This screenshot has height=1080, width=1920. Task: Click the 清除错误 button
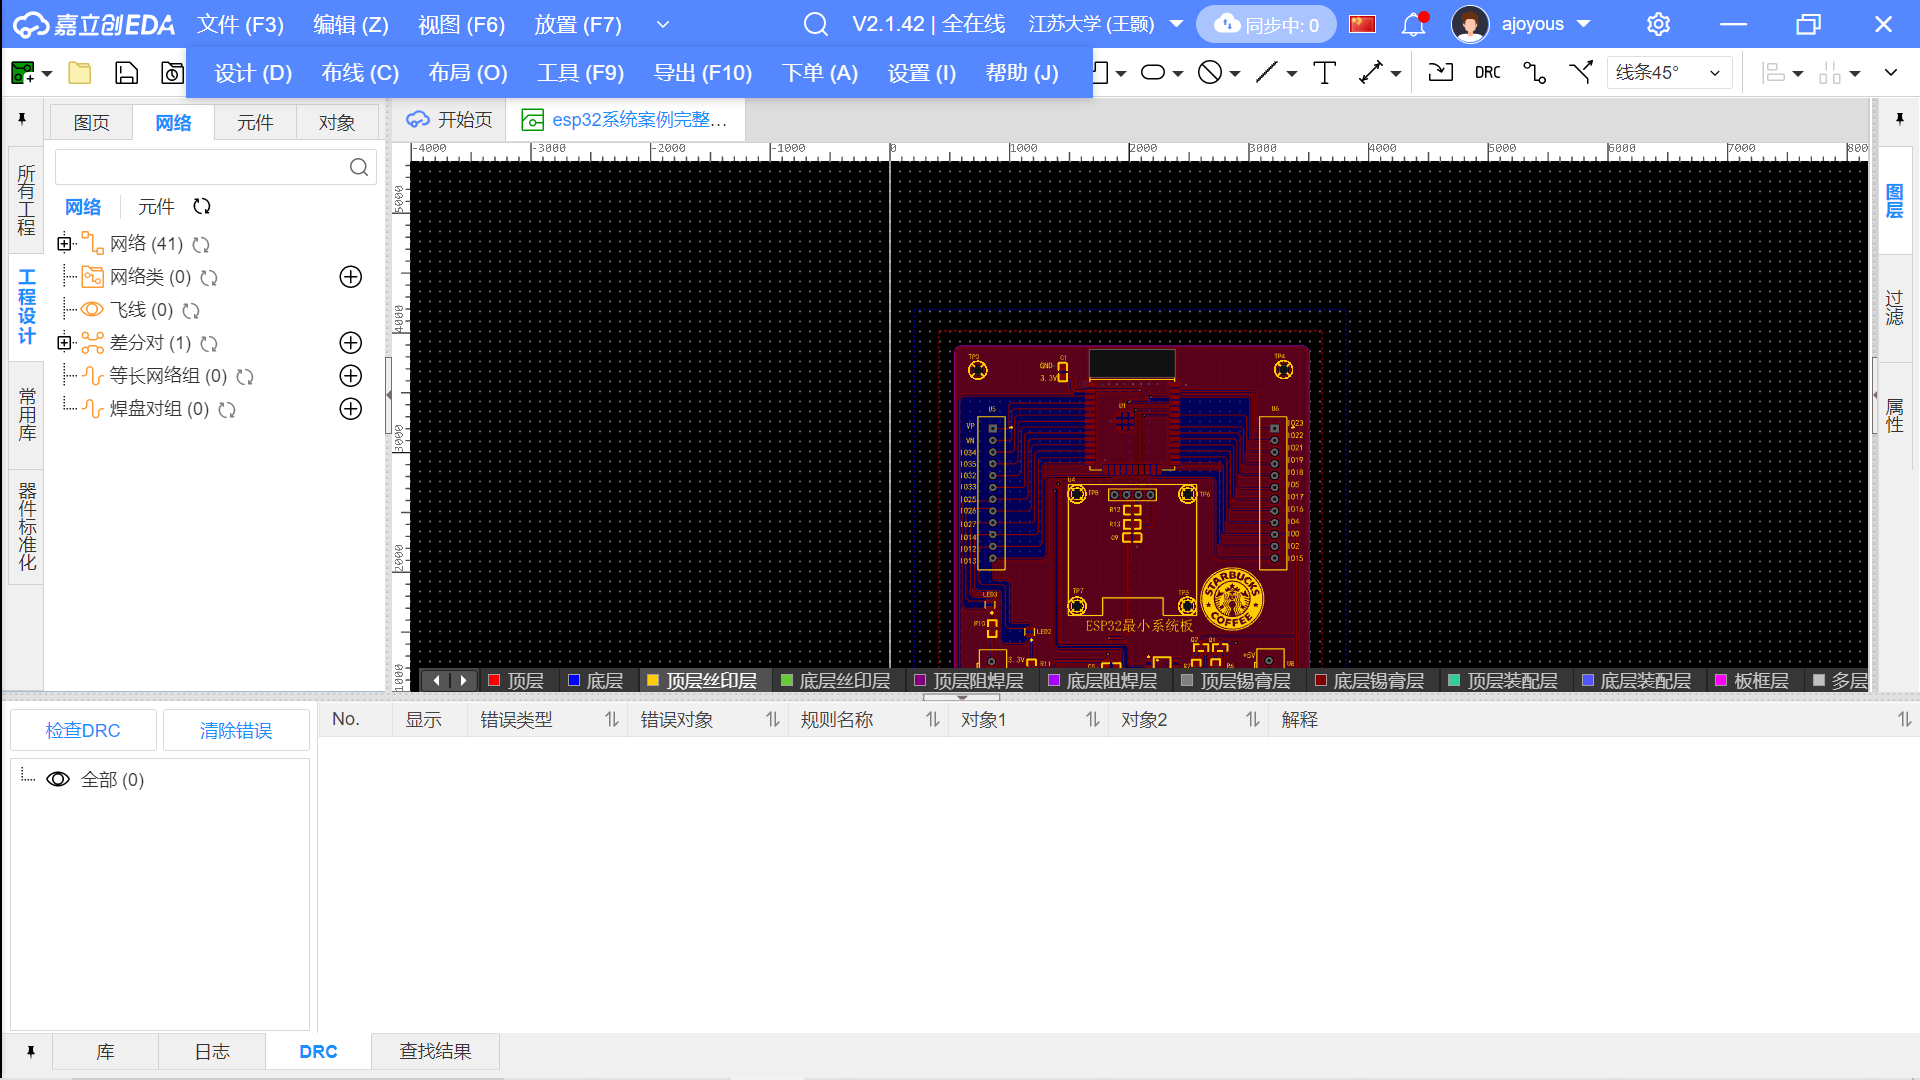click(236, 731)
